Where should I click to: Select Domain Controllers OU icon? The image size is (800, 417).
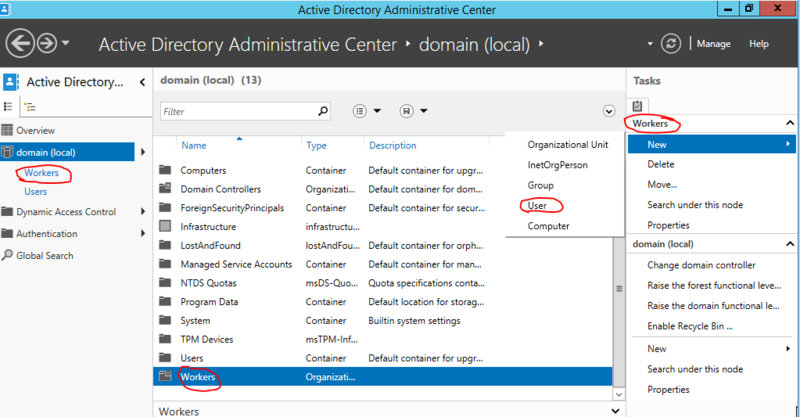[165, 188]
